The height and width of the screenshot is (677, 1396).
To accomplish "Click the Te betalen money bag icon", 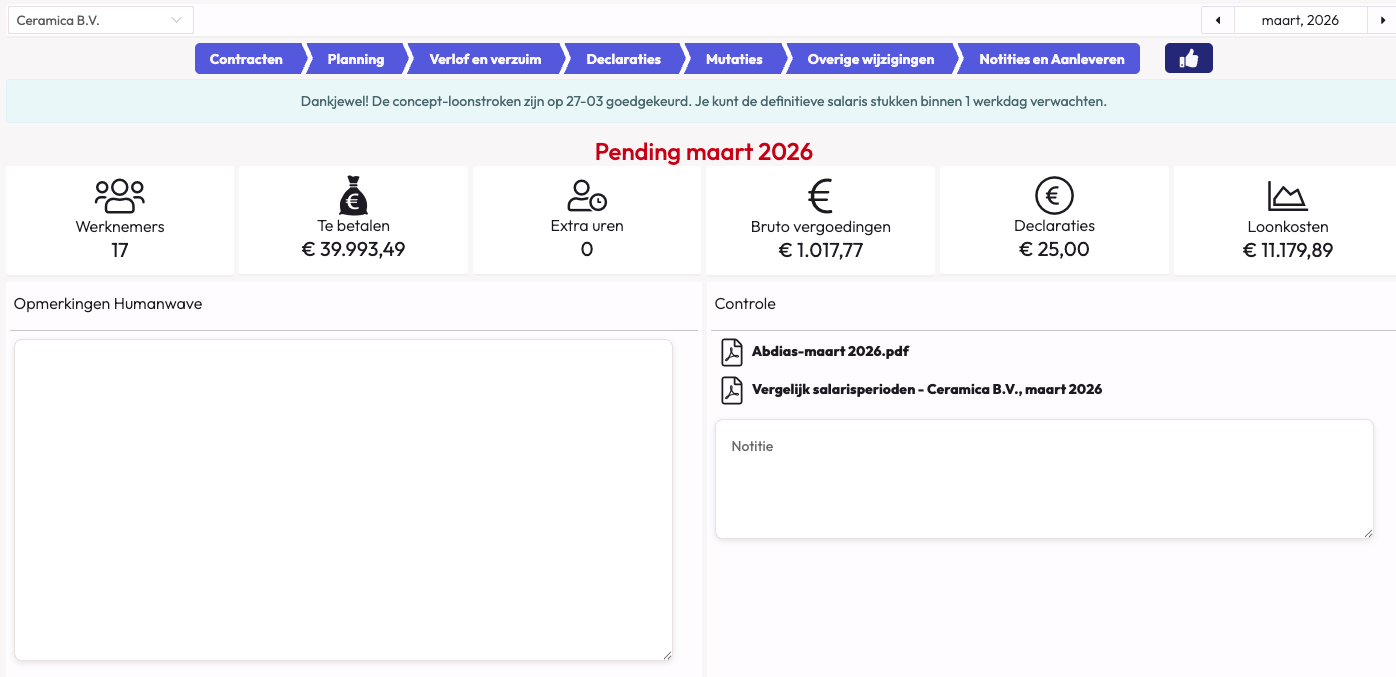I will point(353,195).
